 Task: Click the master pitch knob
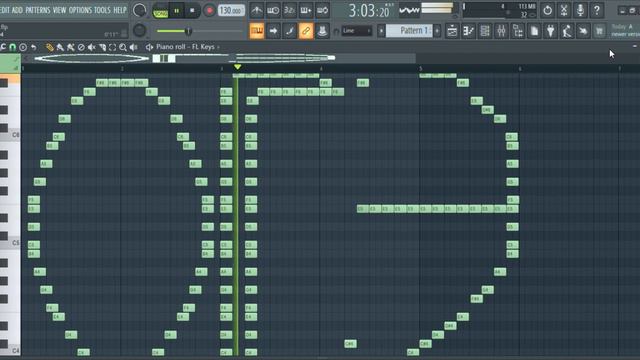coord(140,30)
